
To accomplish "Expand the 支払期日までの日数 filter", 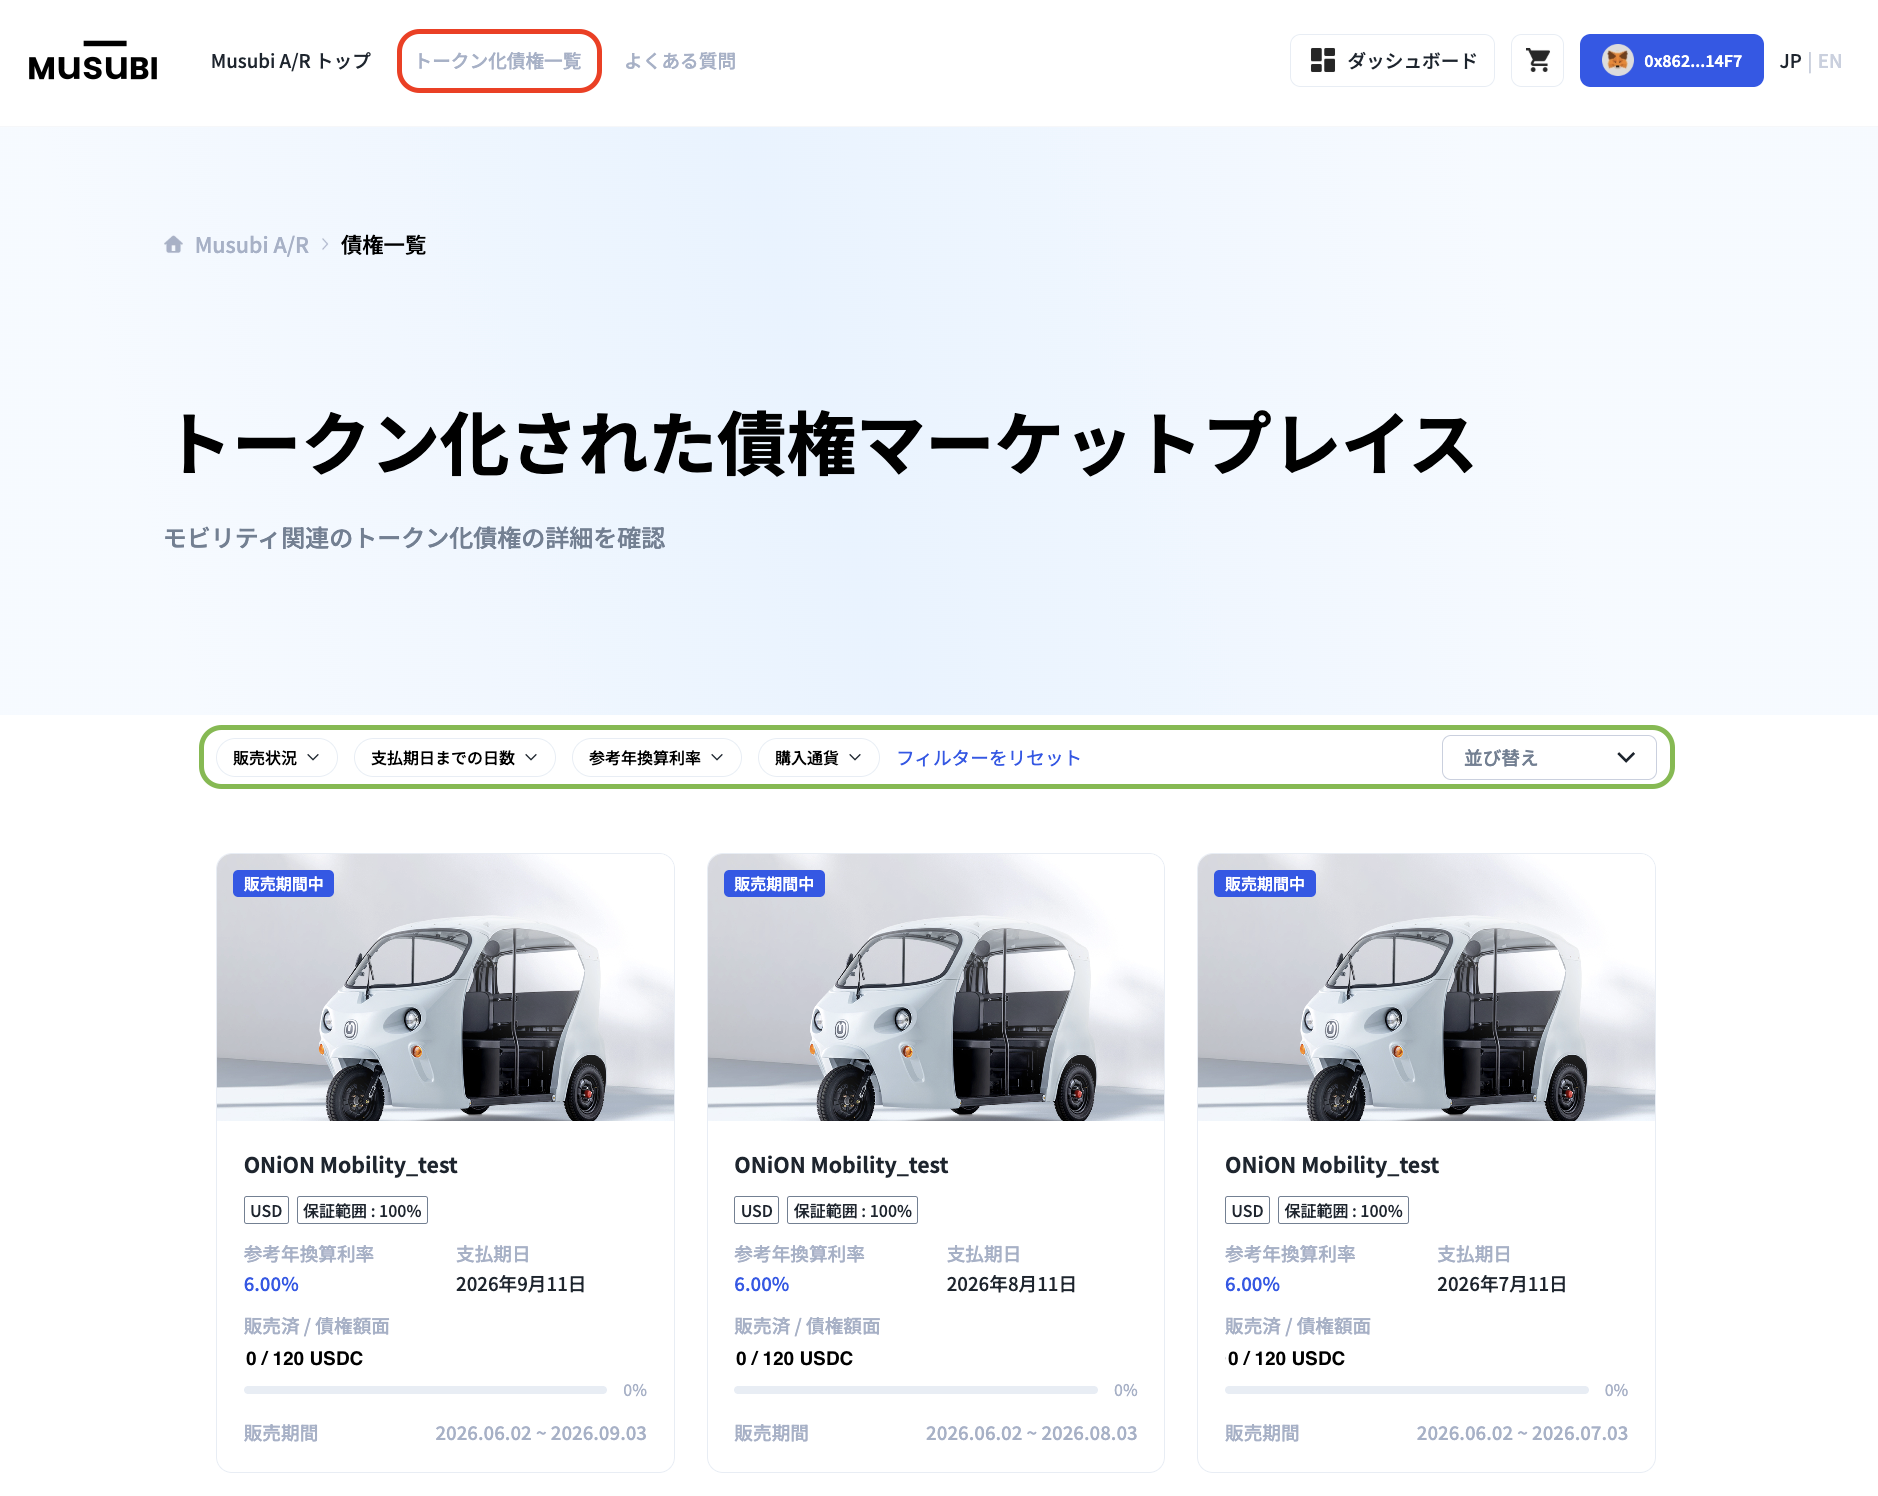I will point(455,758).
